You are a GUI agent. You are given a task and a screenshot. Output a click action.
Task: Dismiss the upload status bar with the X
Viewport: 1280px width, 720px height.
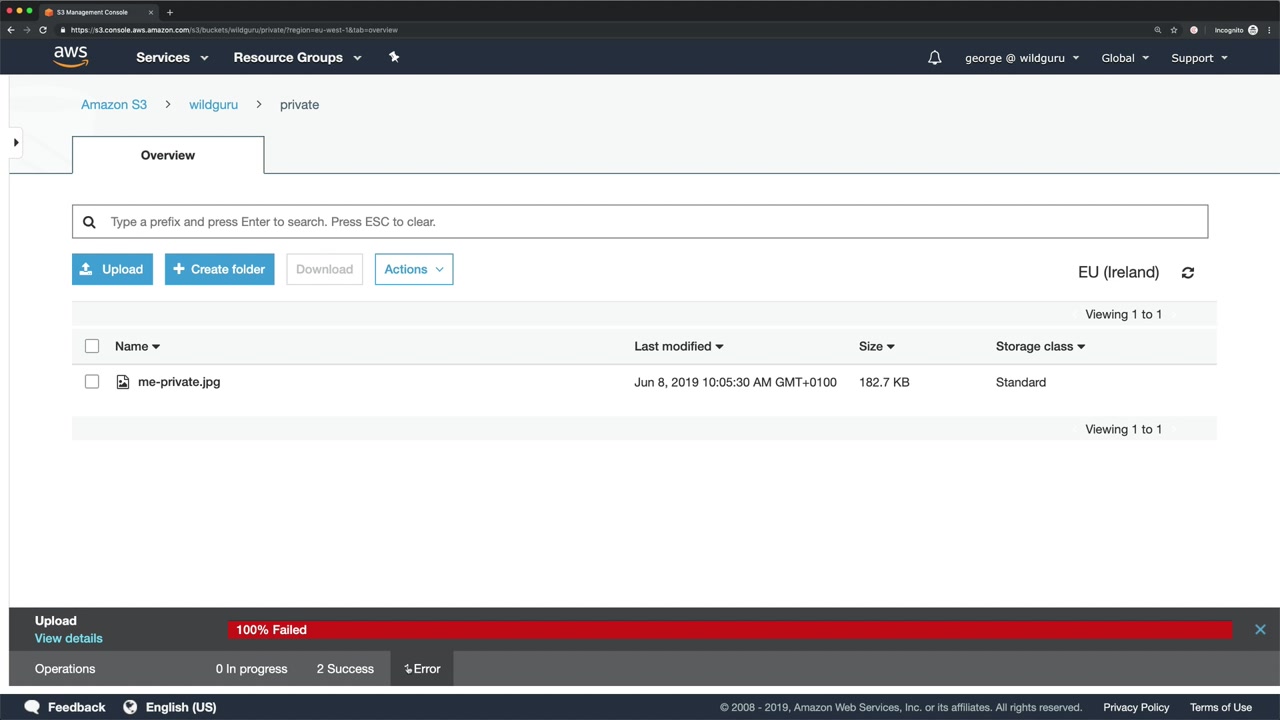click(x=1260, y=629)
